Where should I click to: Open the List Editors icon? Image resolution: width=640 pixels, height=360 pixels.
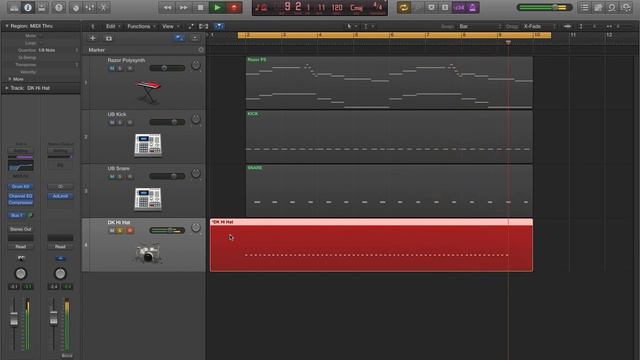point(585,7)
